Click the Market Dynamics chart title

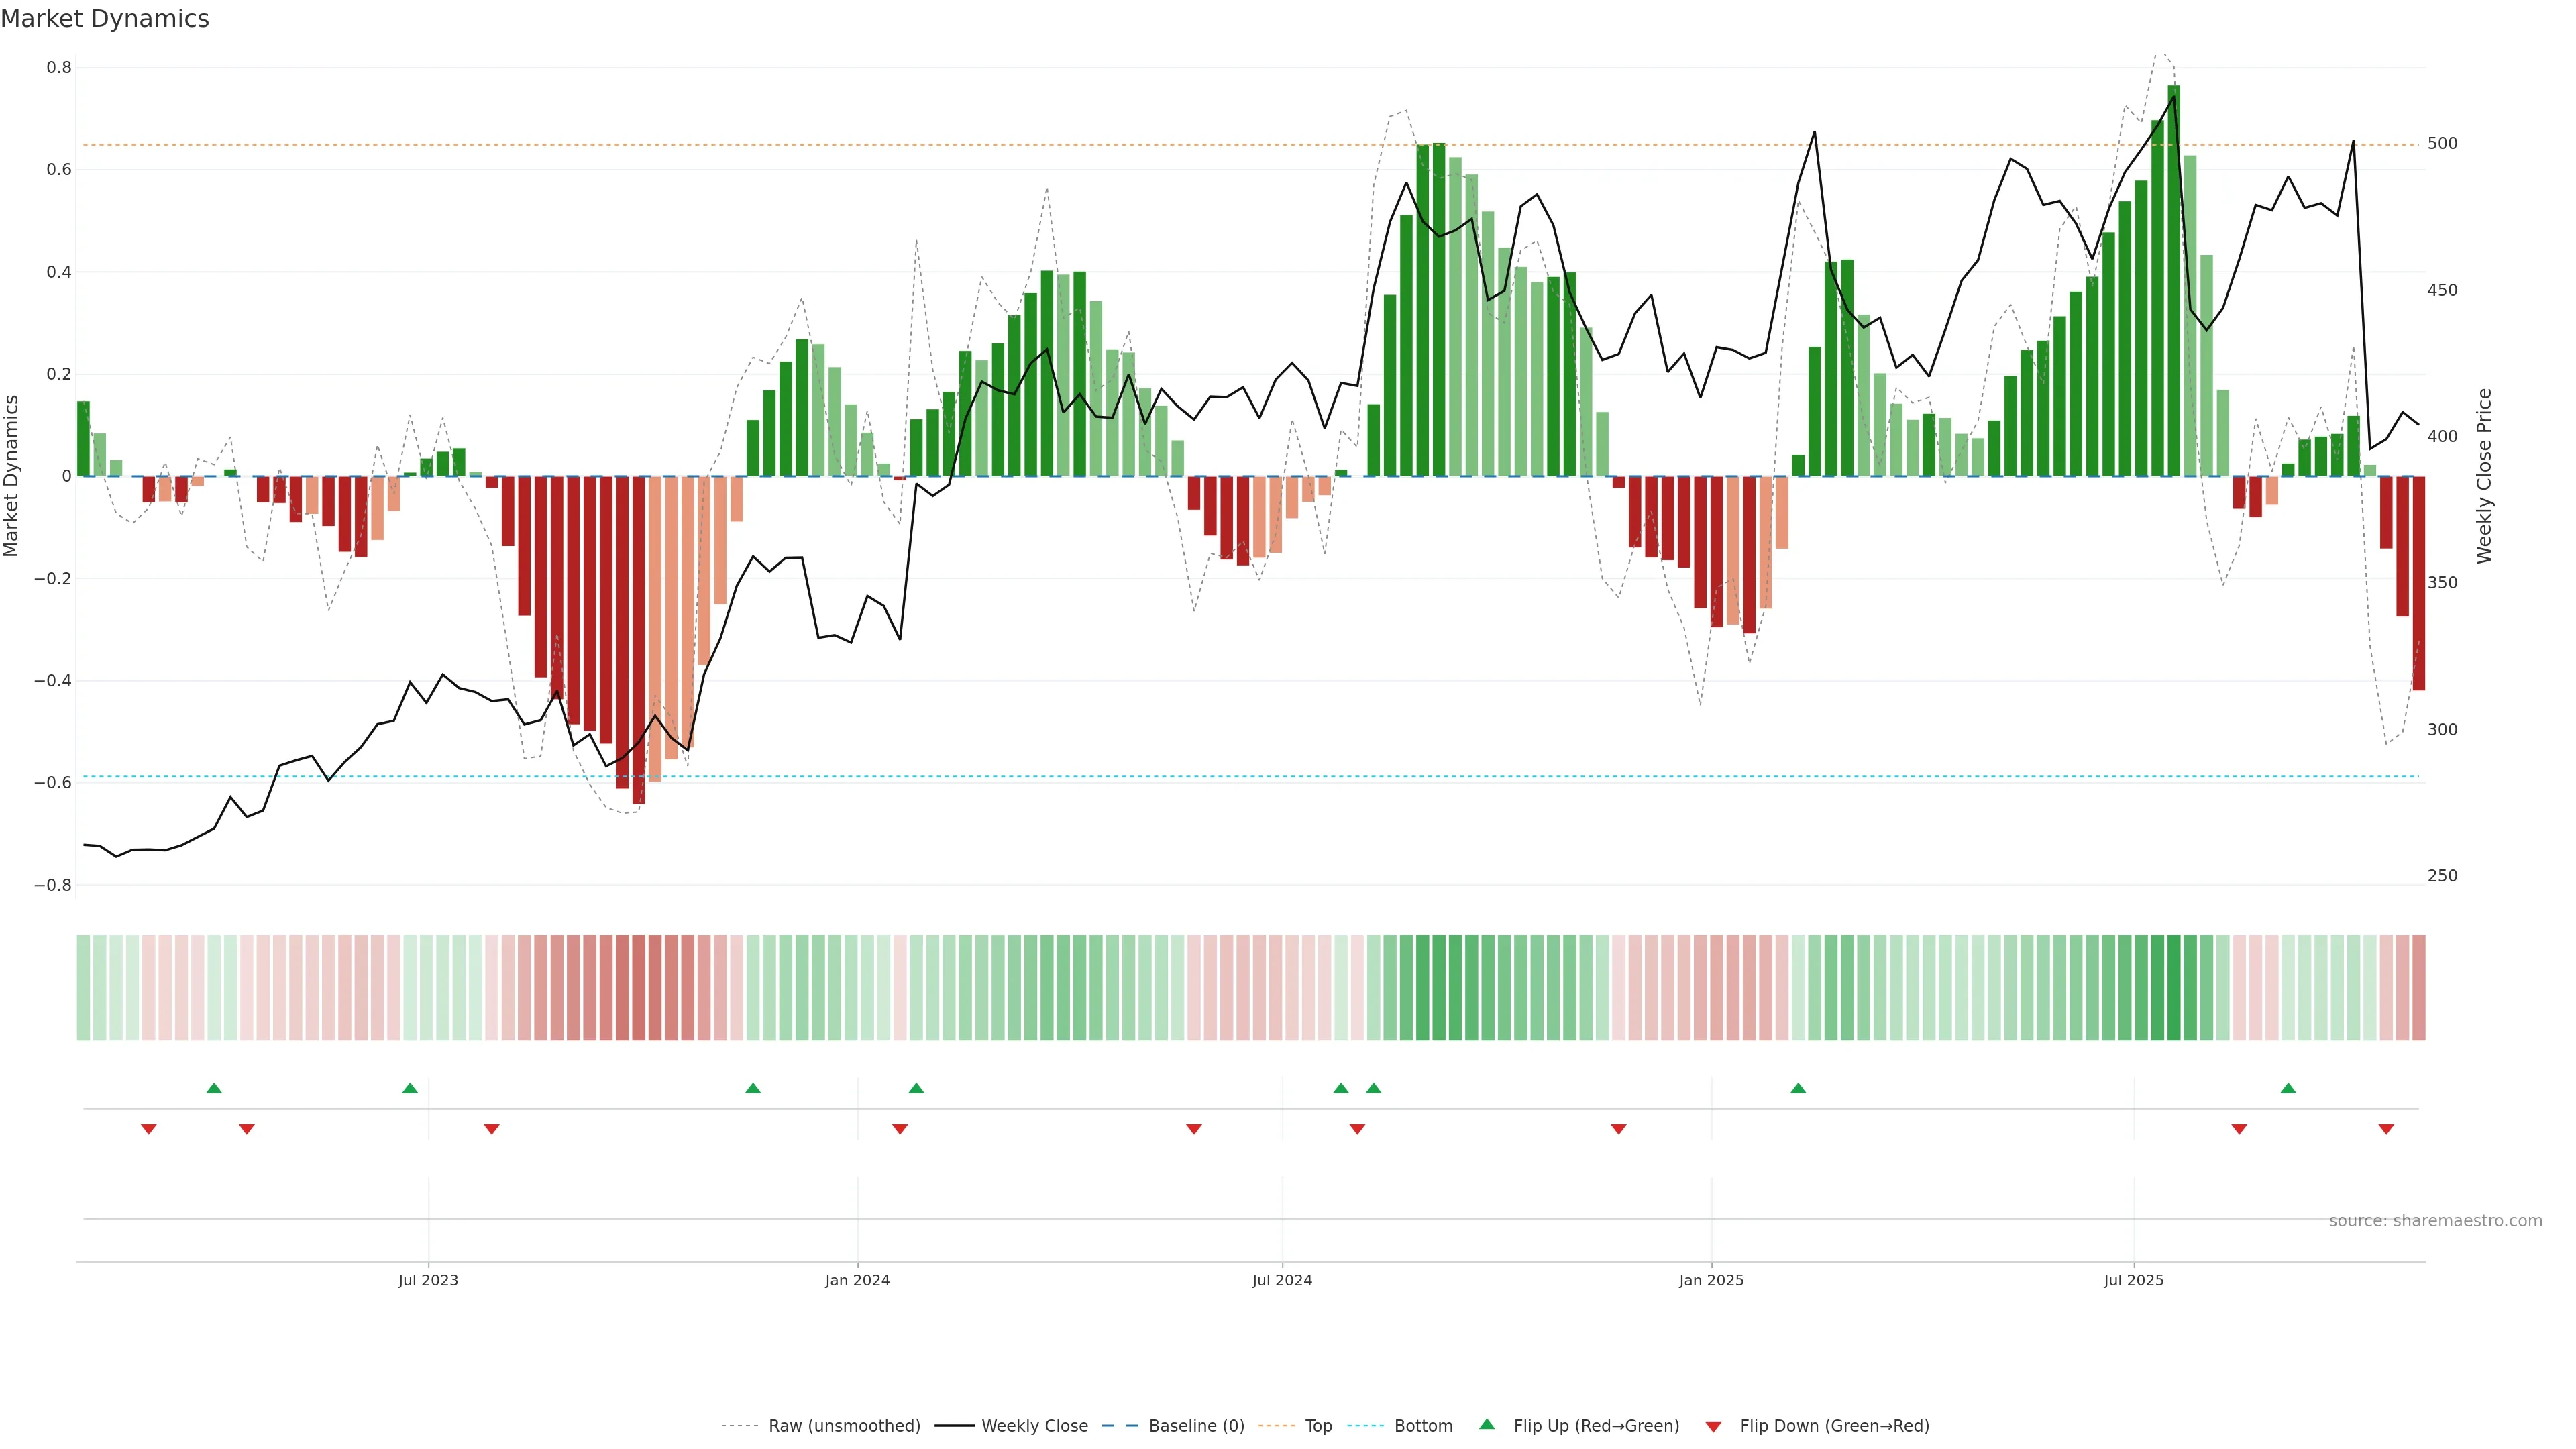[x=105, y=19]
